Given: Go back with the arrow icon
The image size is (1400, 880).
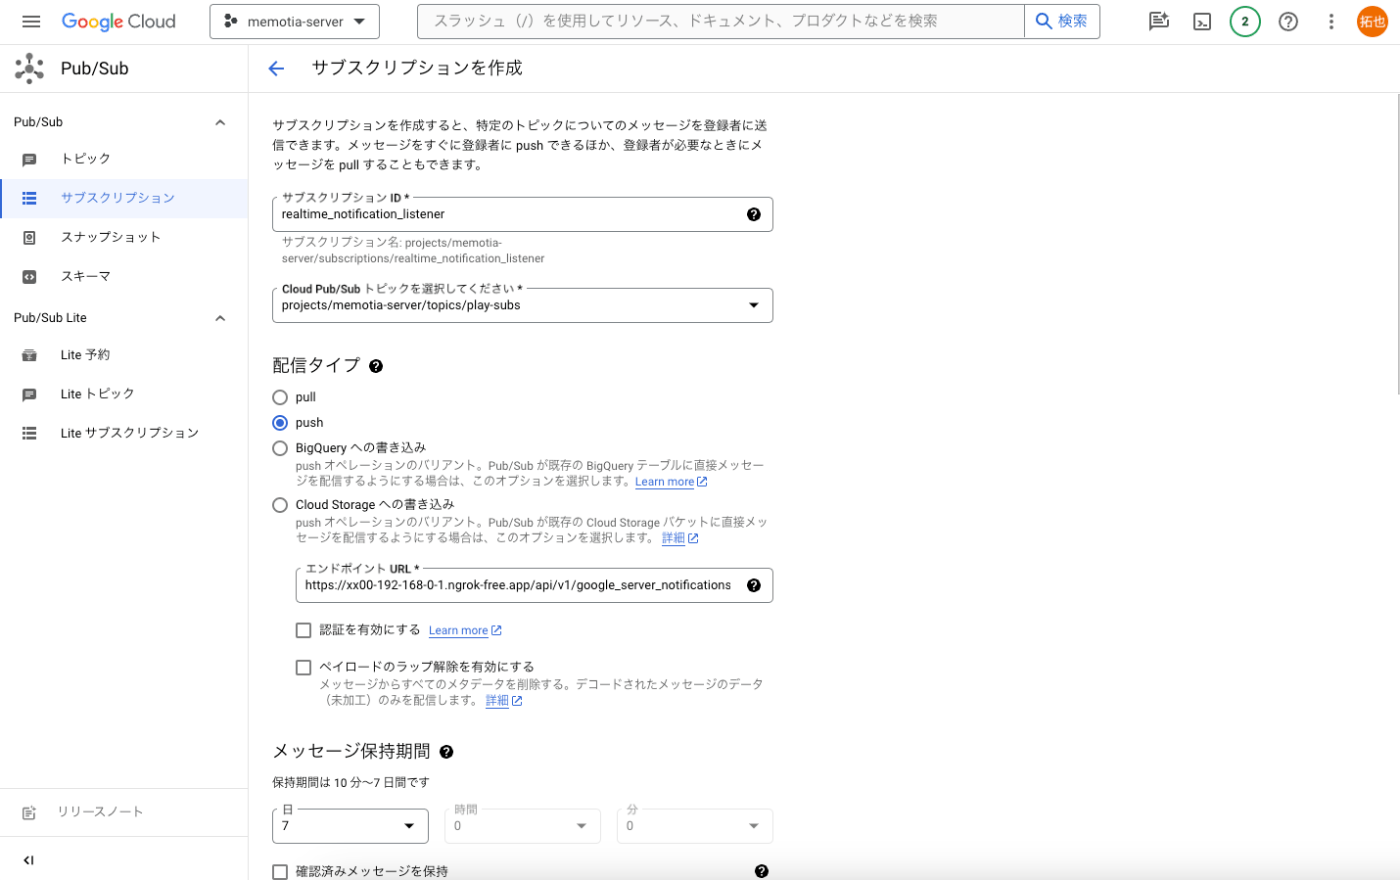Looking at the screenshot, I should pos(277,68).
